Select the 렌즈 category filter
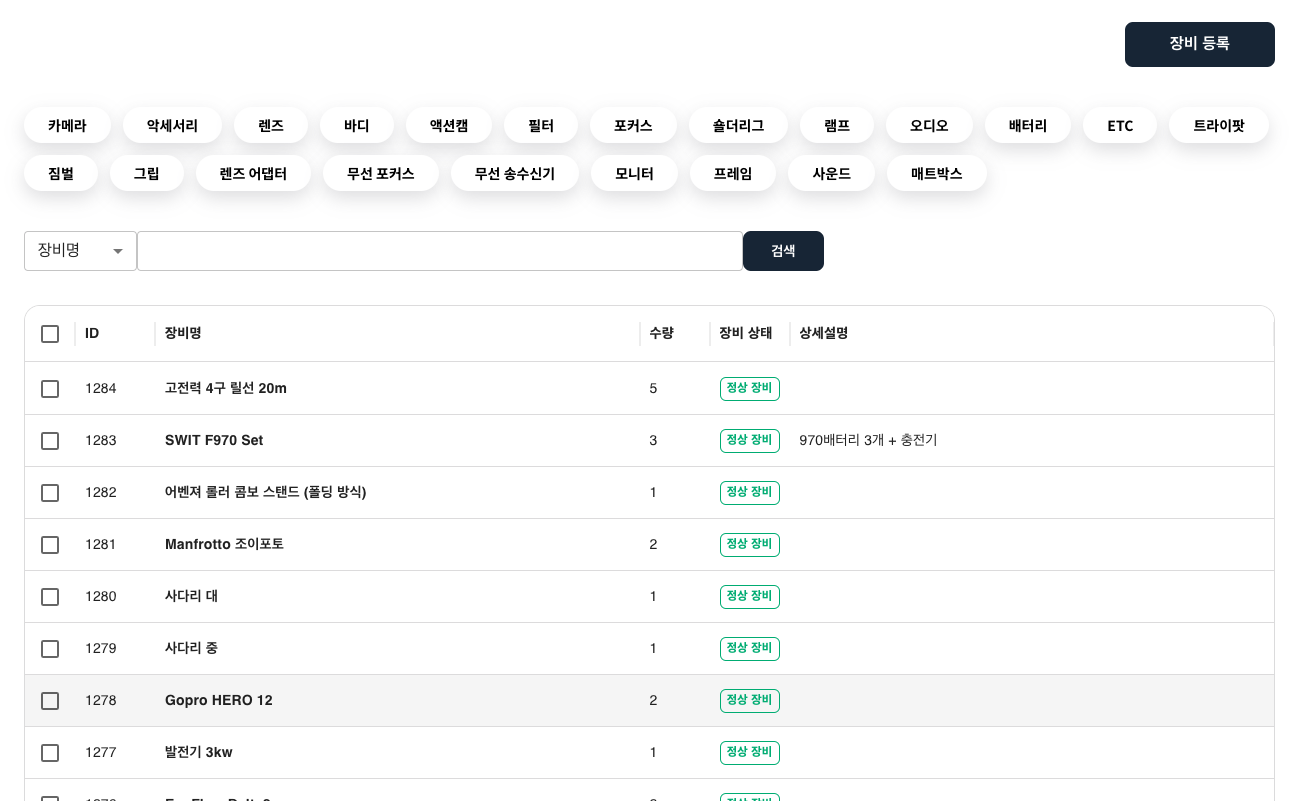This screenshot has height=801, width=1292. 271,126
